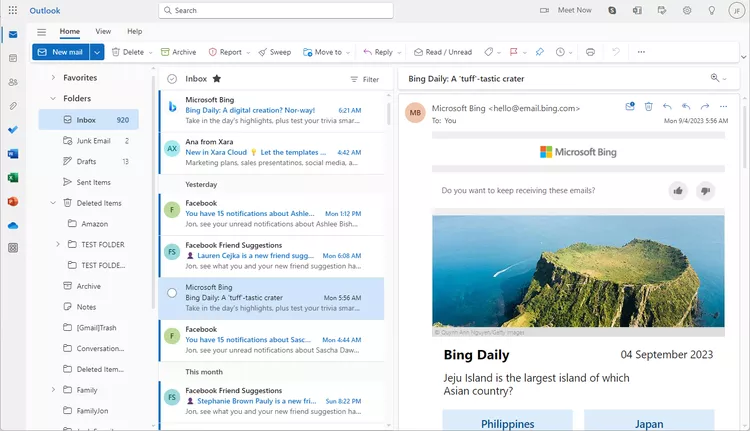Click thumbs down on keep receiving emails
The height and width of the screenshot is (431, 750).
[x=705, y=191]
